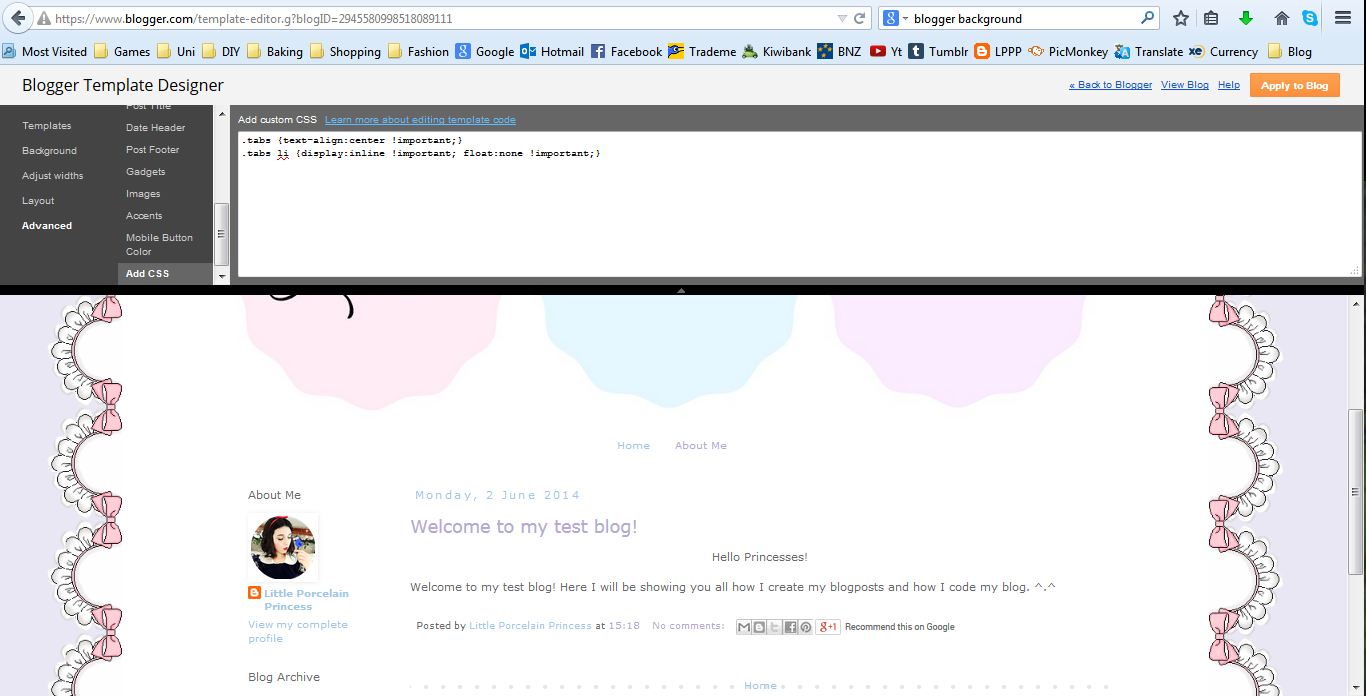Open the Trademe bookmark
Image resolution: width=1366 pixels, height=696 pixels.
[x=704, y=52]
